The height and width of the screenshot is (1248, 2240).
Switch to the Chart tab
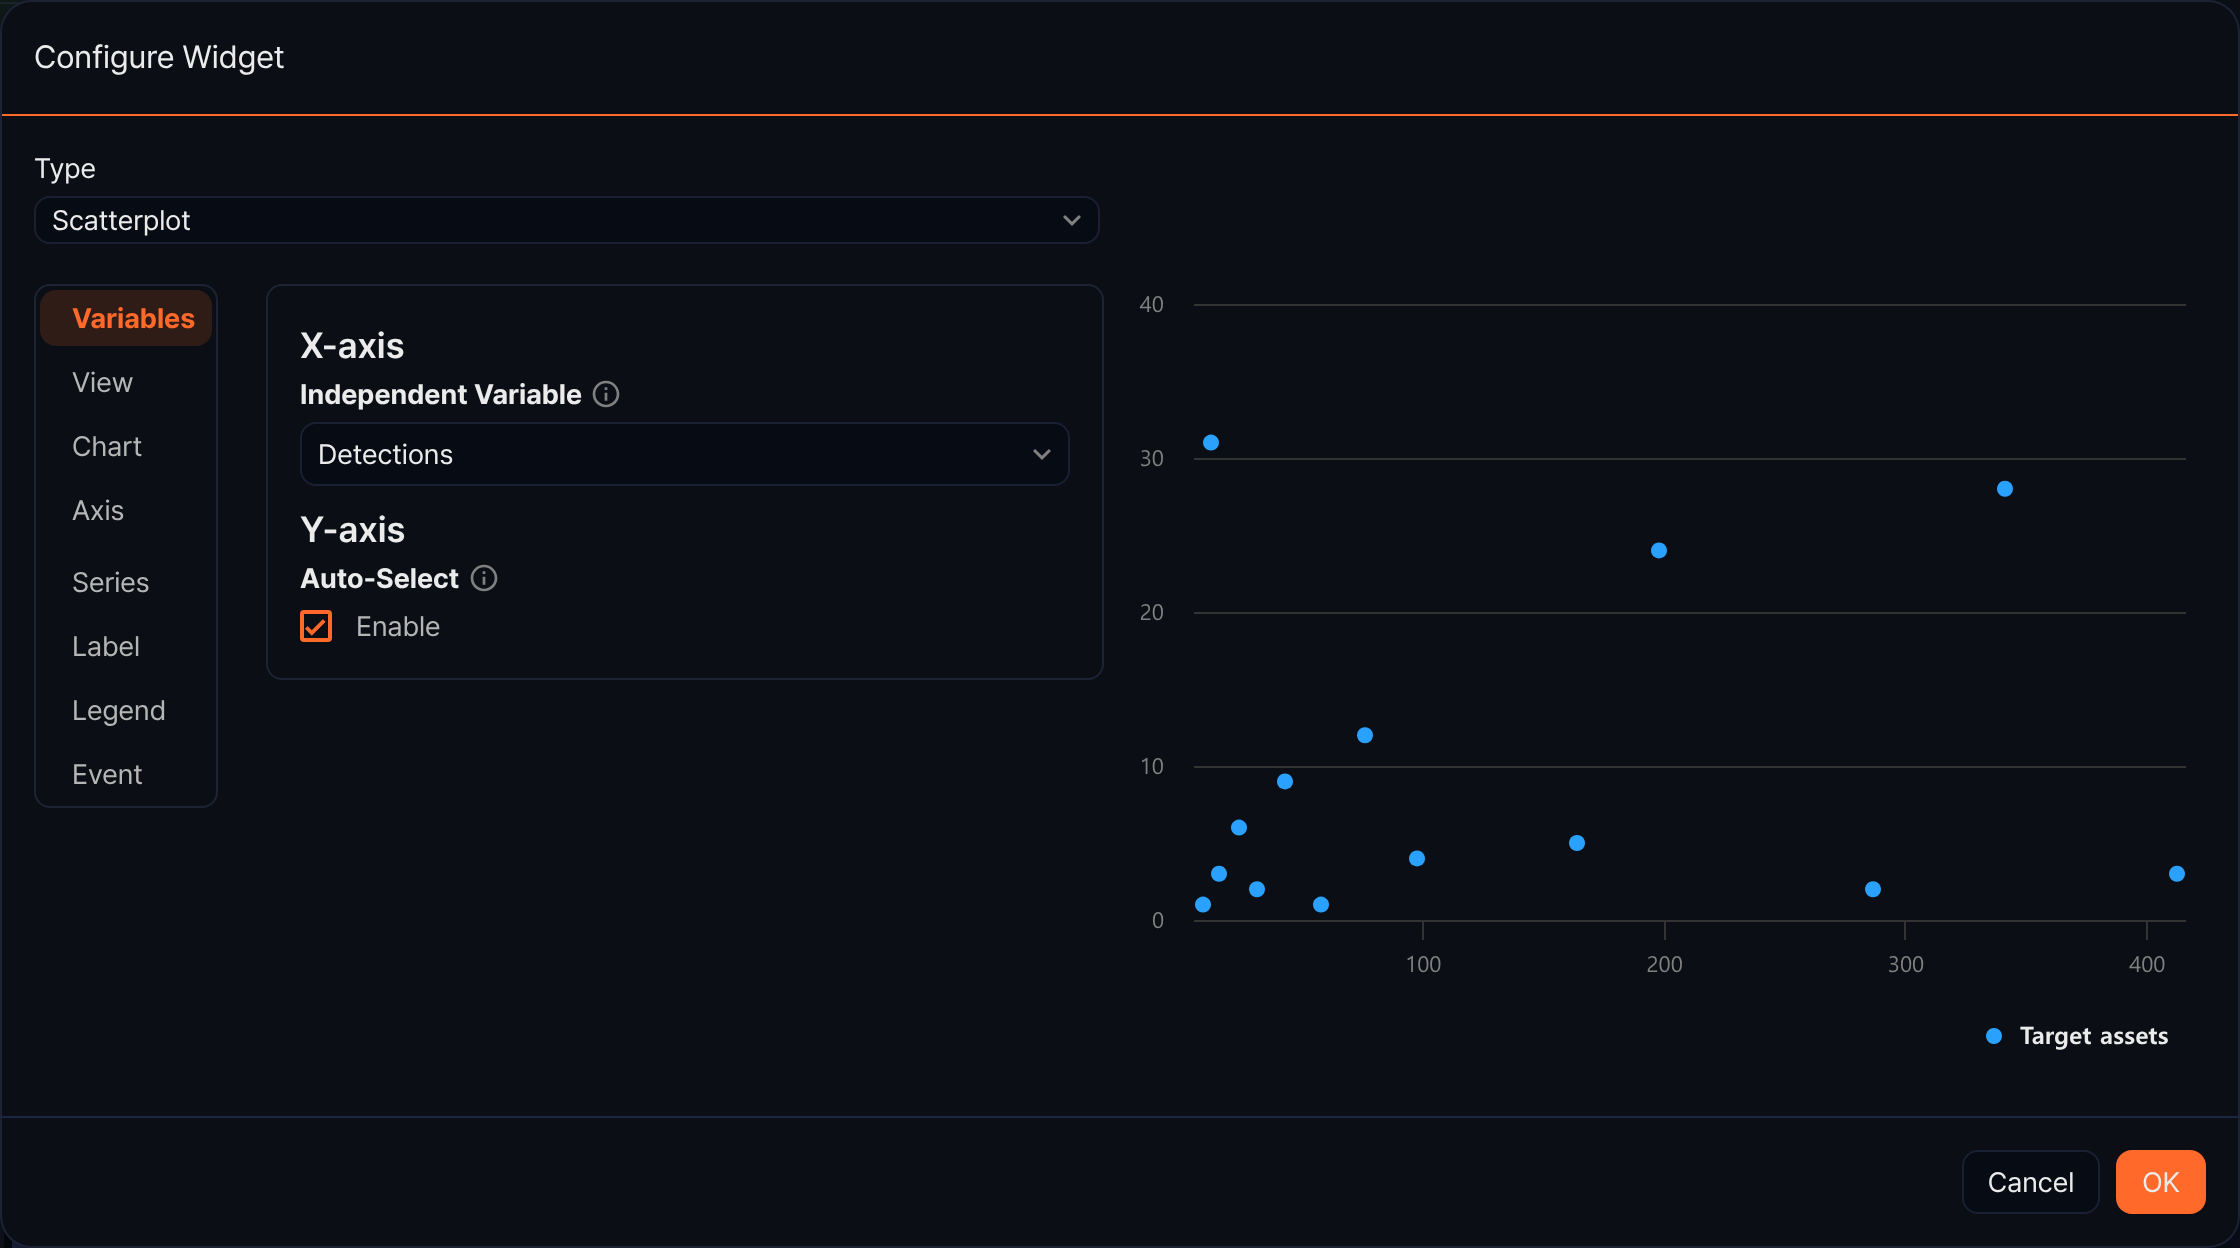pos(107,446)
